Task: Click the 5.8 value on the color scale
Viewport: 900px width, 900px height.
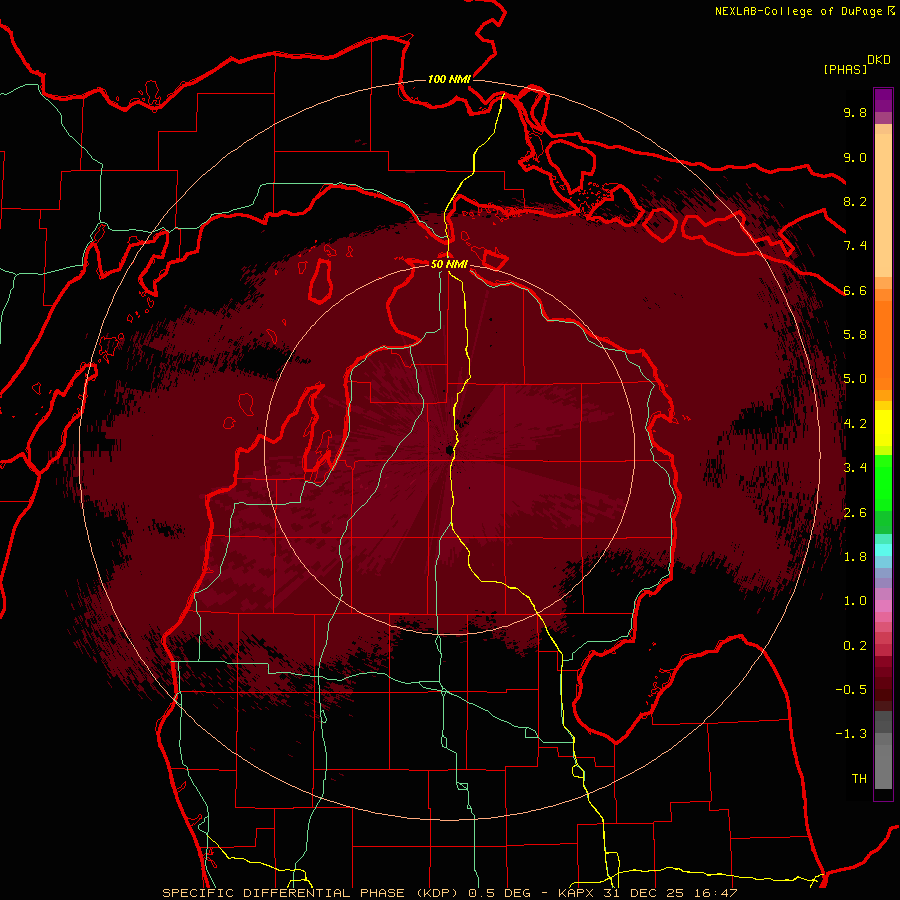Action: 855,335
